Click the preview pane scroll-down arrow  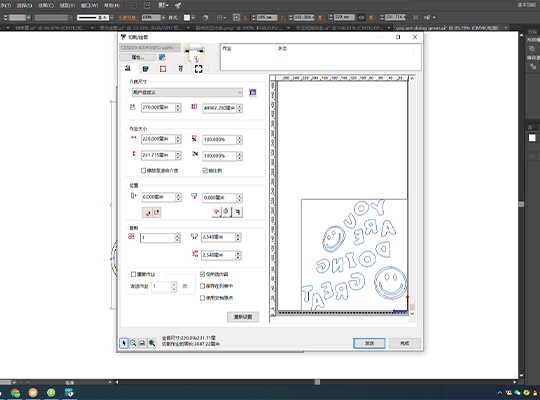pyautogui.click(x=412, y=314)
